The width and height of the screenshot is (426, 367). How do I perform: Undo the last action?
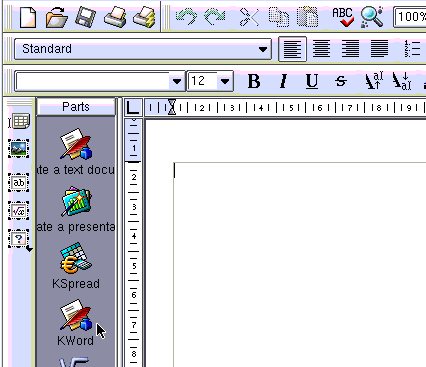(x=186, y=17)
